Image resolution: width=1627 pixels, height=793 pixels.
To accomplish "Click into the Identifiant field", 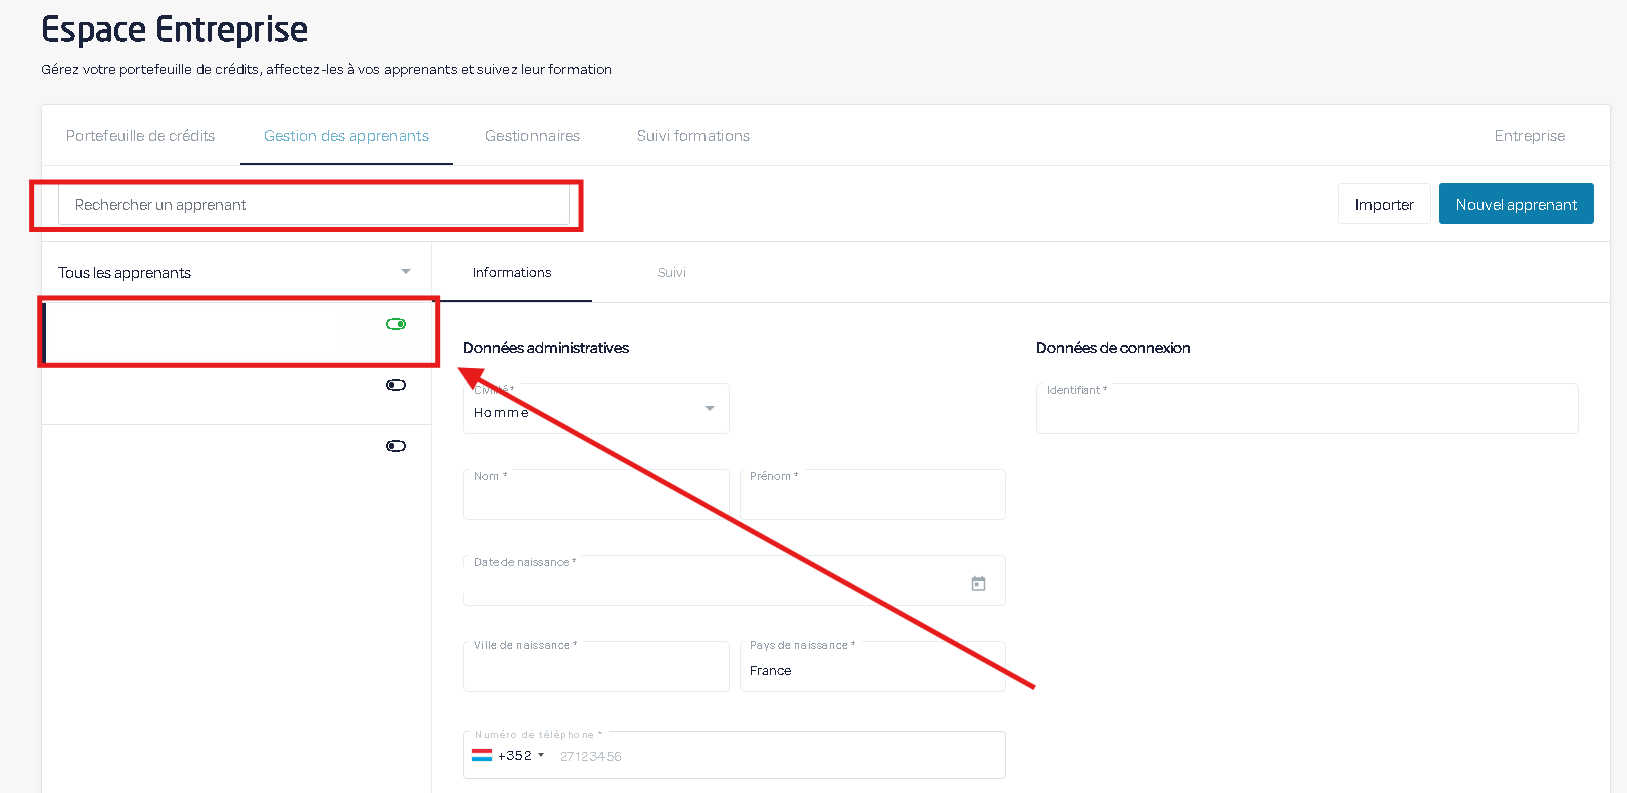I will coord(1306,412).
